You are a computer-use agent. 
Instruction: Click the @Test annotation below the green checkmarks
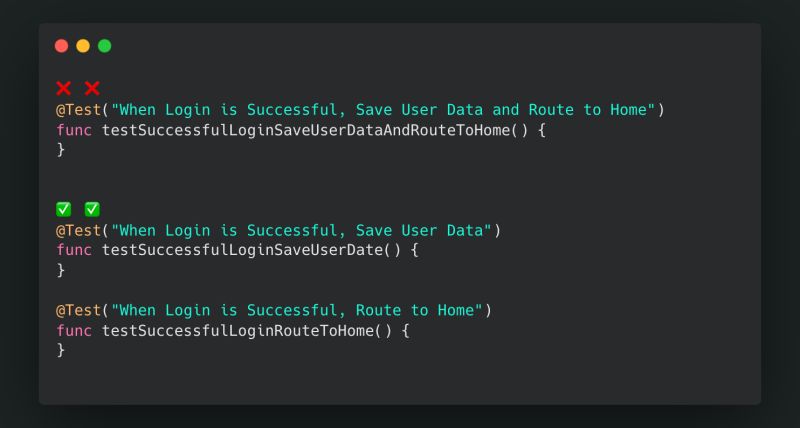coord(78,230)
